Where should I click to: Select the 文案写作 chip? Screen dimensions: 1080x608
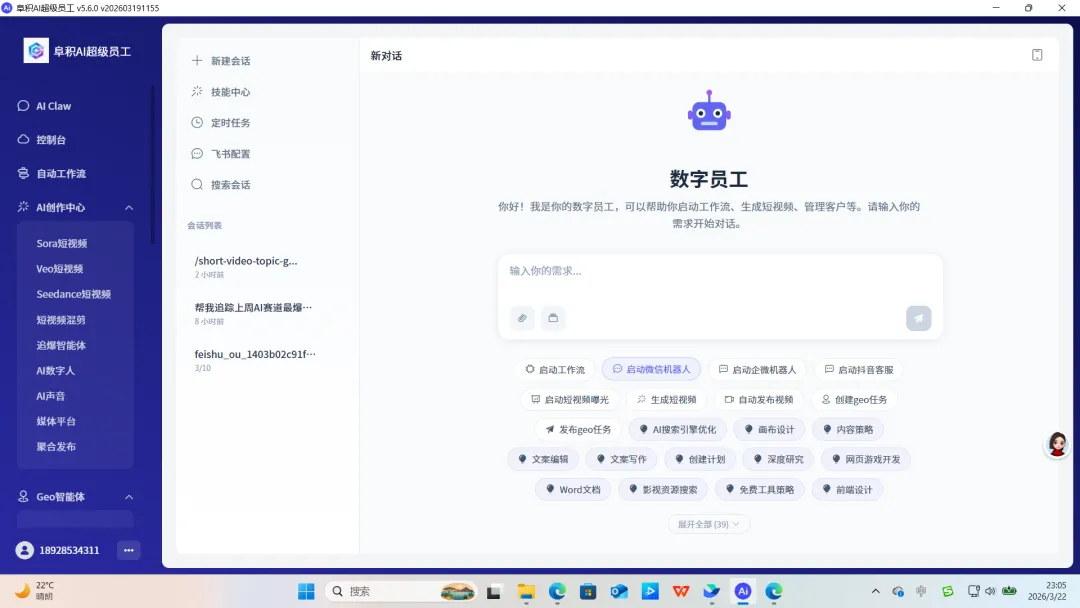click(621, 459)
